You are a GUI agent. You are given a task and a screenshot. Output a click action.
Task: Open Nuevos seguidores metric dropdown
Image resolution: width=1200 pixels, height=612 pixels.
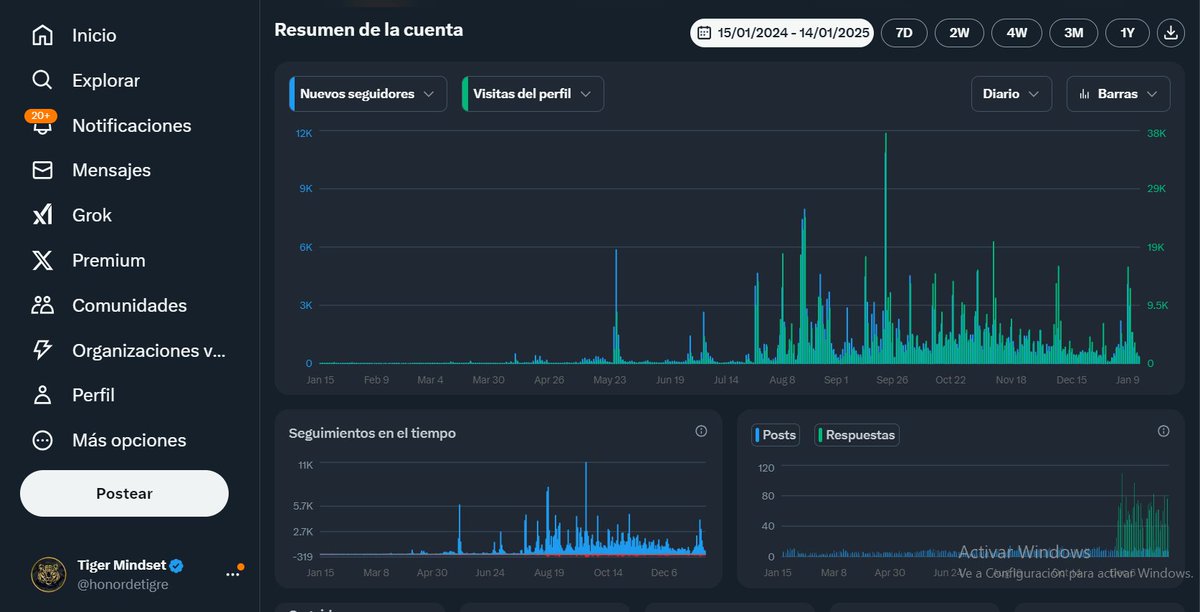(x=367, y=94)
